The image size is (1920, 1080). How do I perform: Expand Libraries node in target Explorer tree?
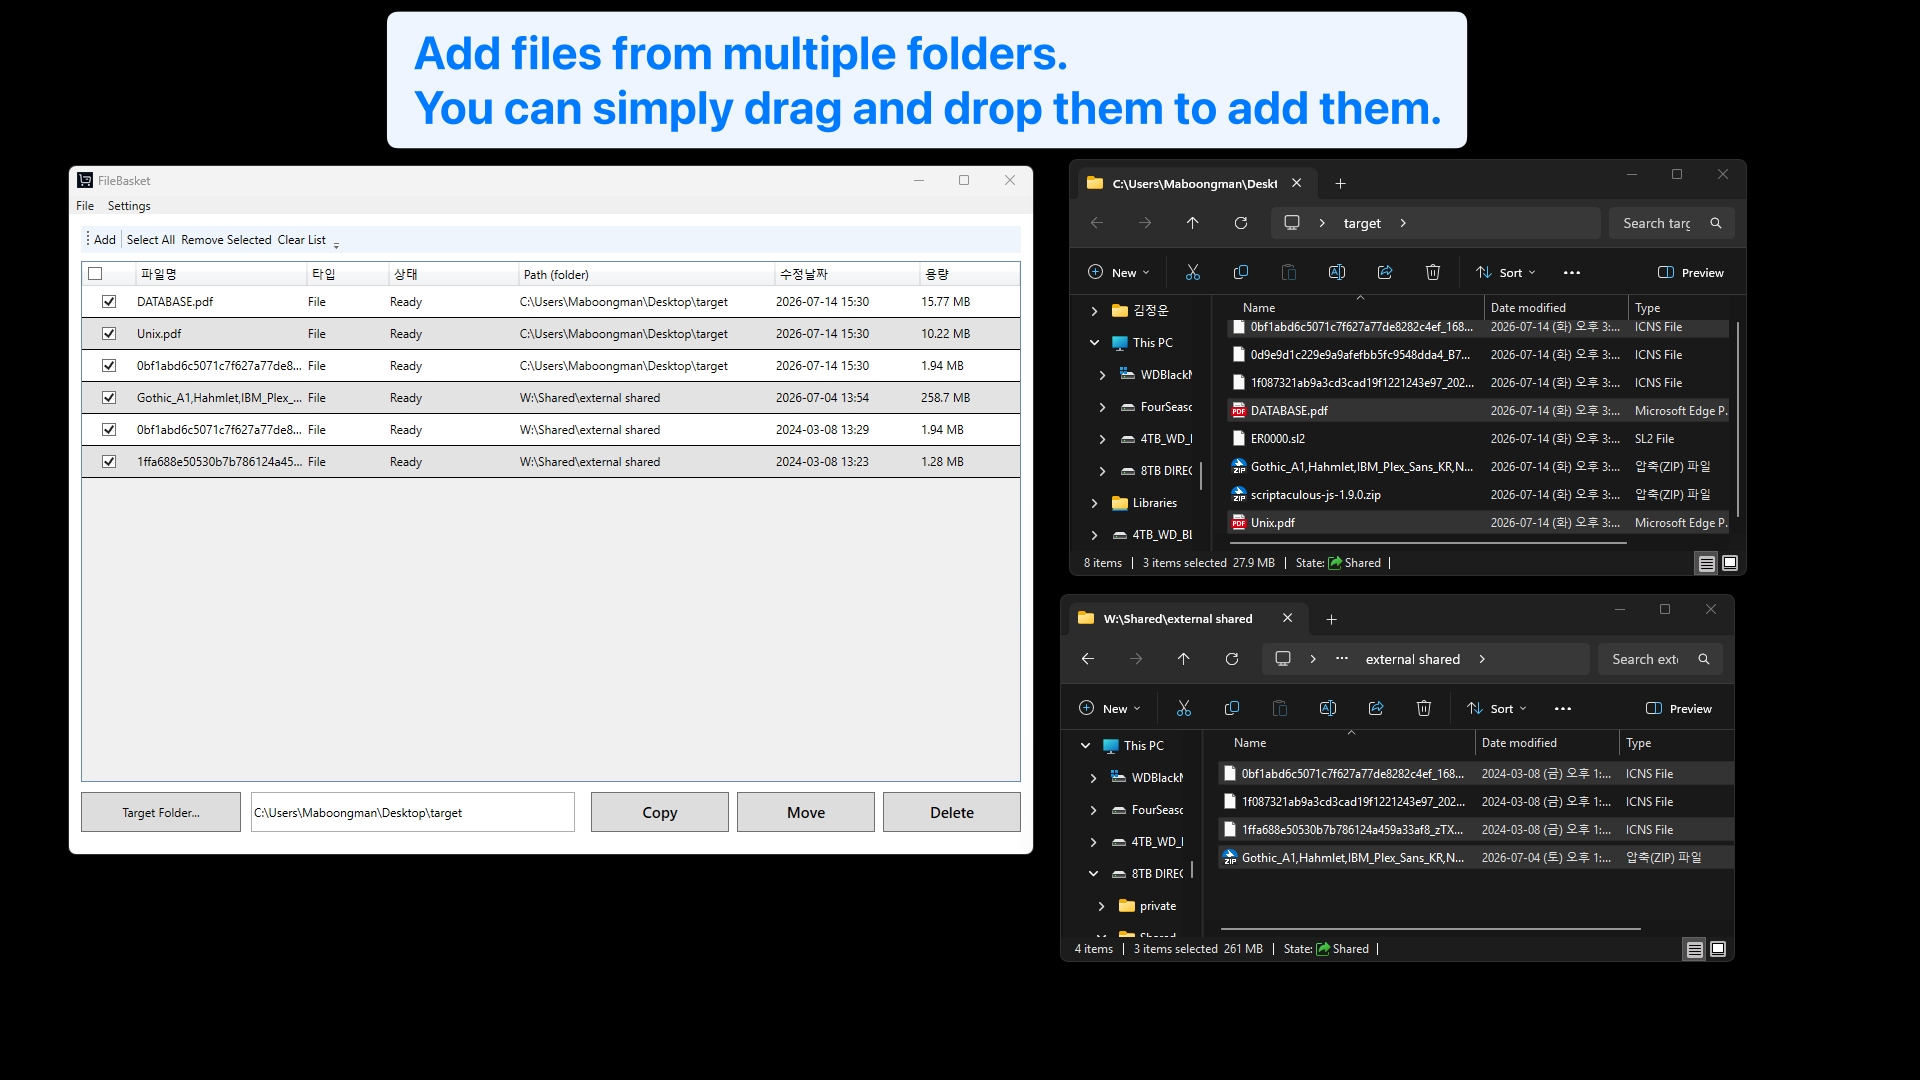[1095, 503]
